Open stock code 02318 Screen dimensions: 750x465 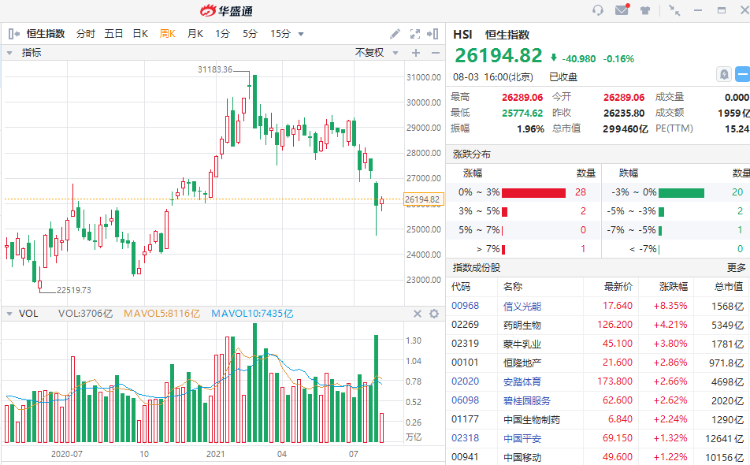click(x=465, y=438)
